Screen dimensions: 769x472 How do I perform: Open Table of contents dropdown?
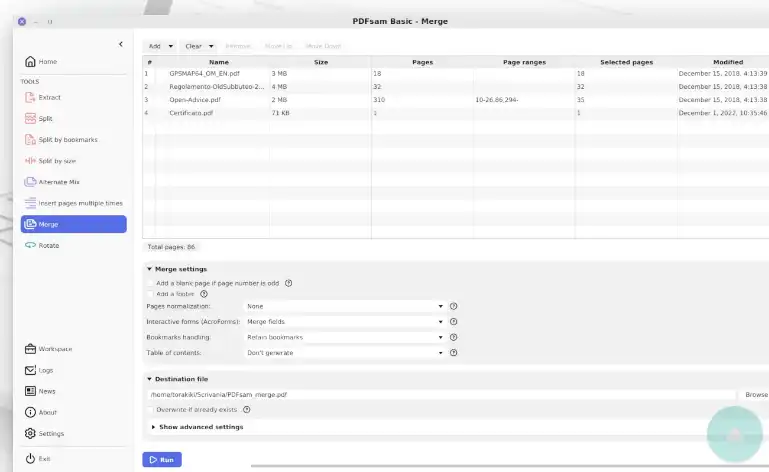point(345,353)
